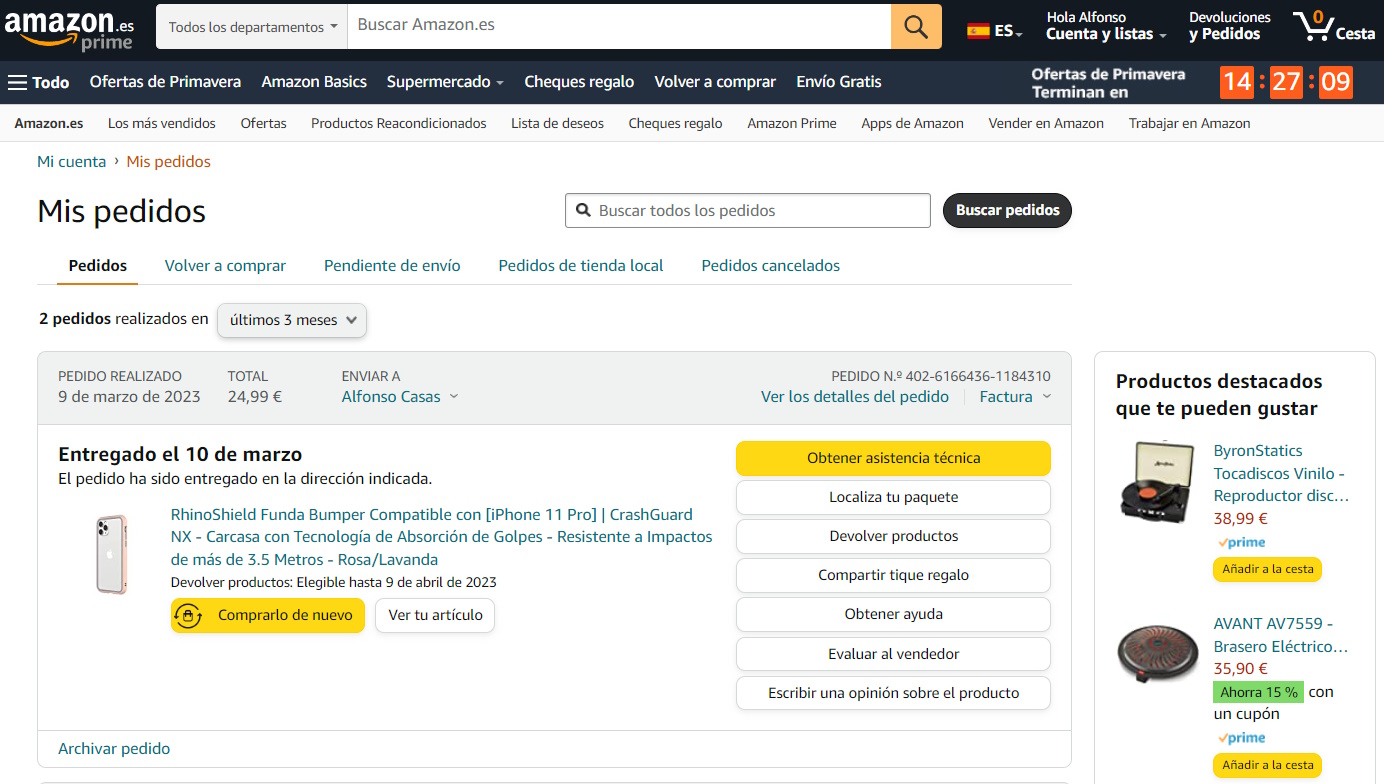Open the Todo hamburger menu

pos(39,82)
